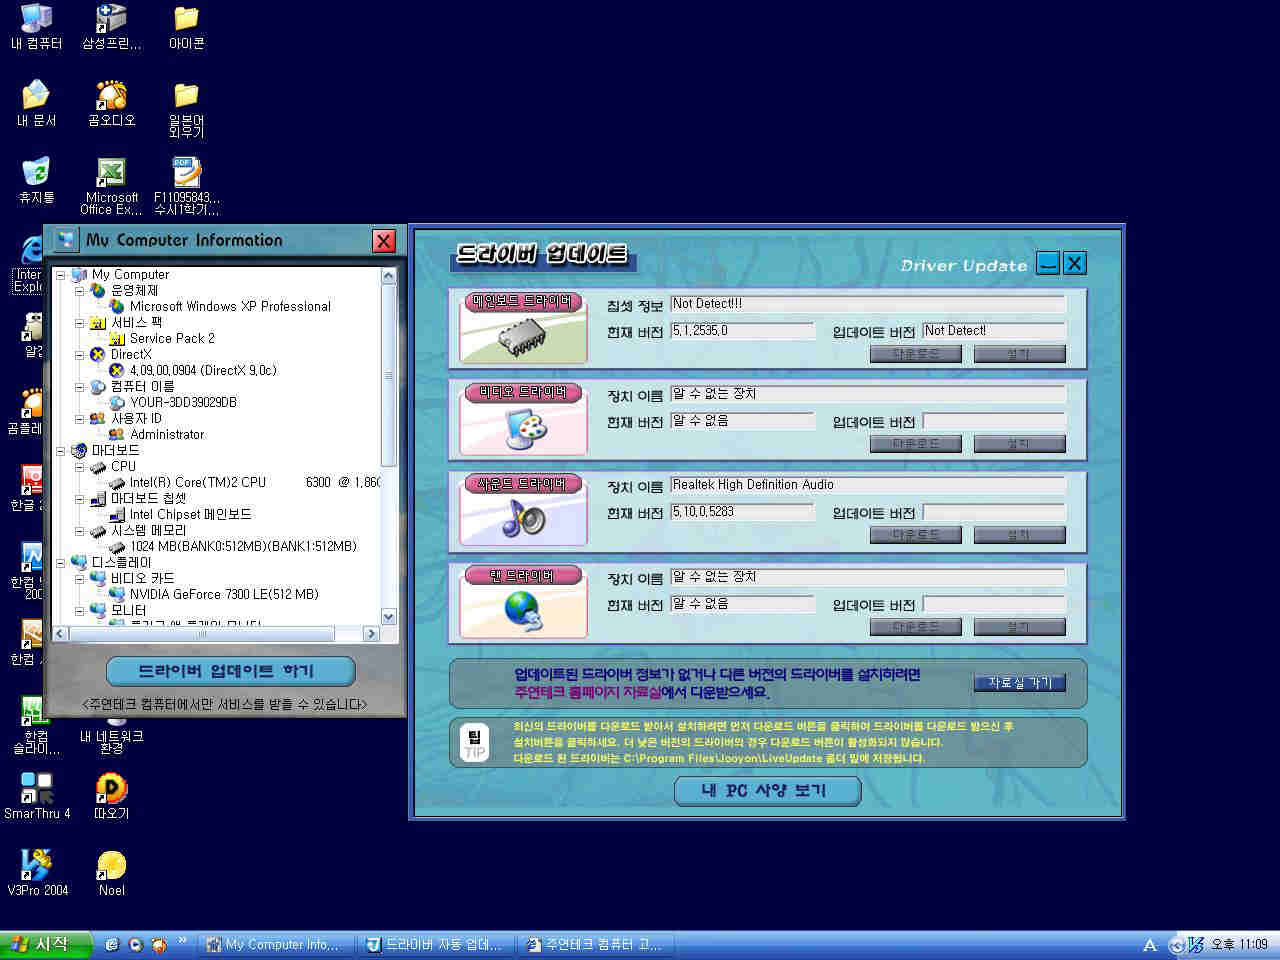Screen dimensions: 1280x960
Task: Select the 랜 드라이버 label tab
Action: click(522, 575)
